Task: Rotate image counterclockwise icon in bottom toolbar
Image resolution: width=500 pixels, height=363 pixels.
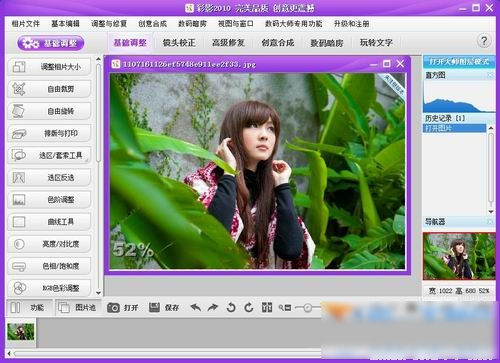Action: coord(231,307)
